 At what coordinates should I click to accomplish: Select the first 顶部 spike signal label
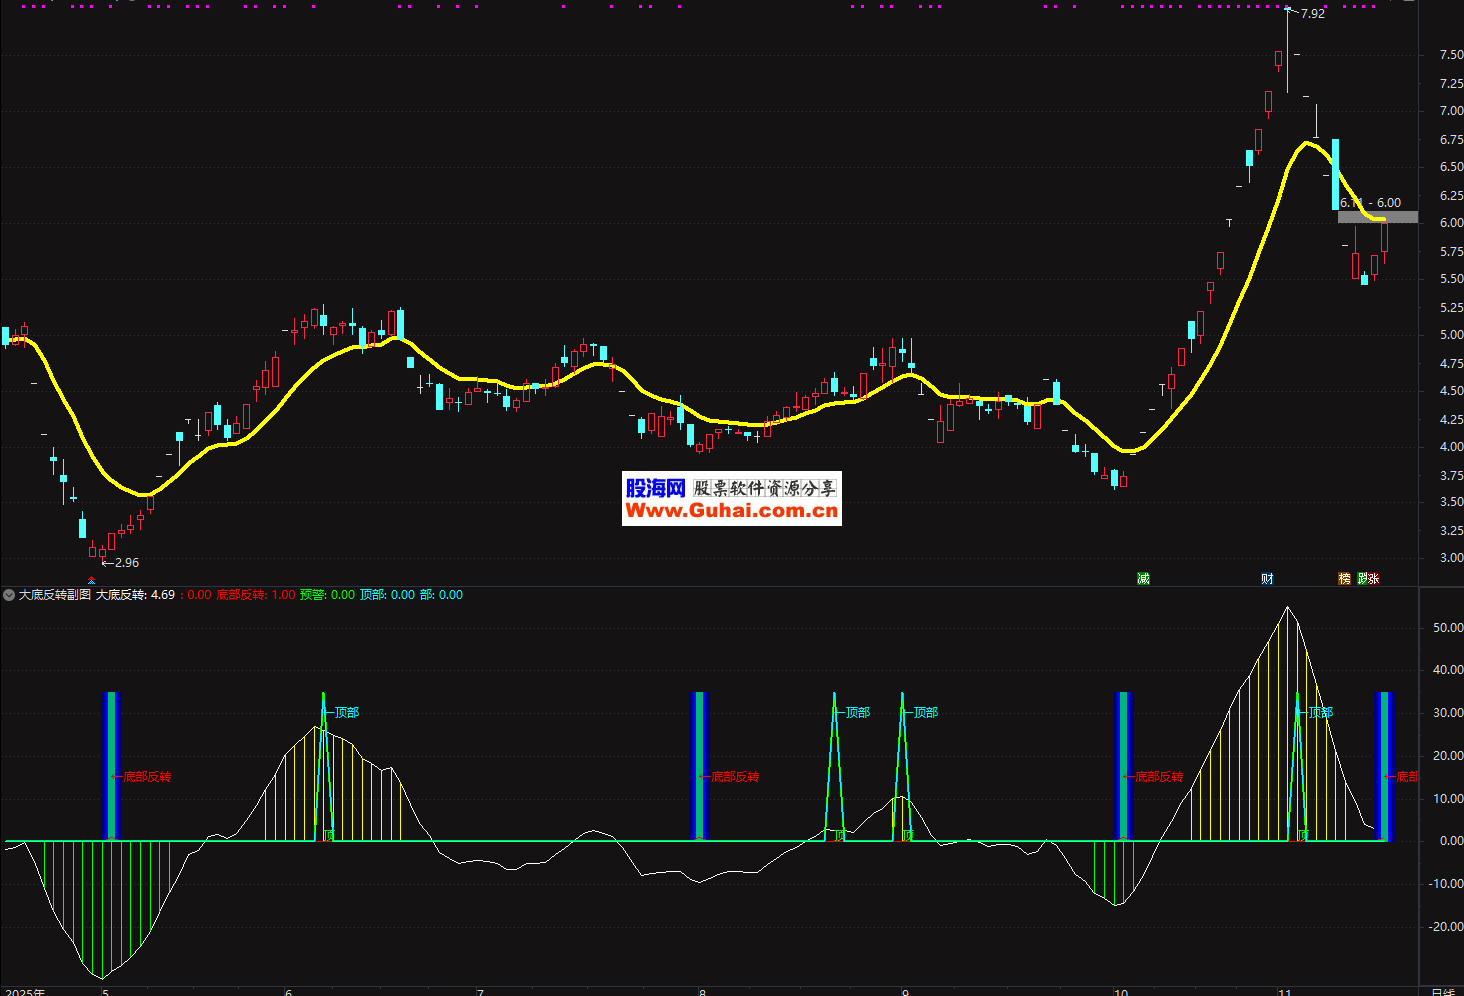346,713
